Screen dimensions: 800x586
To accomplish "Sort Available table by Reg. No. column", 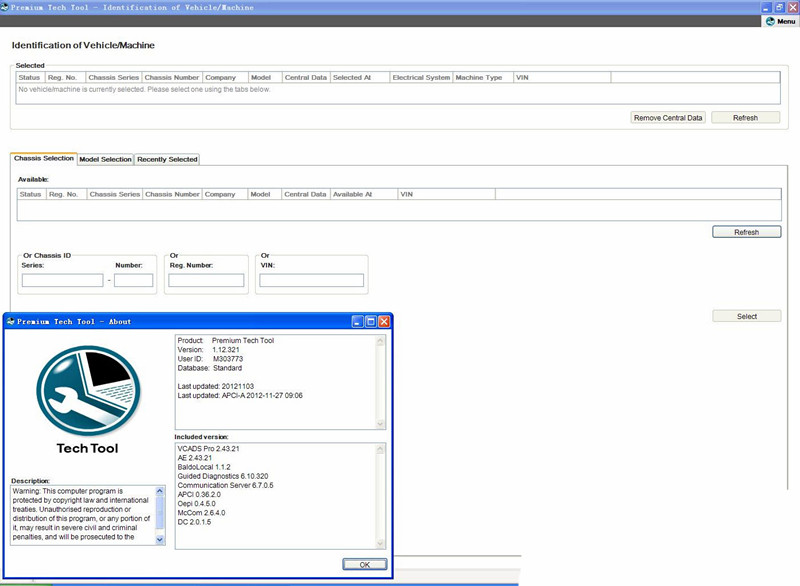I will click(x=66, y=194).
